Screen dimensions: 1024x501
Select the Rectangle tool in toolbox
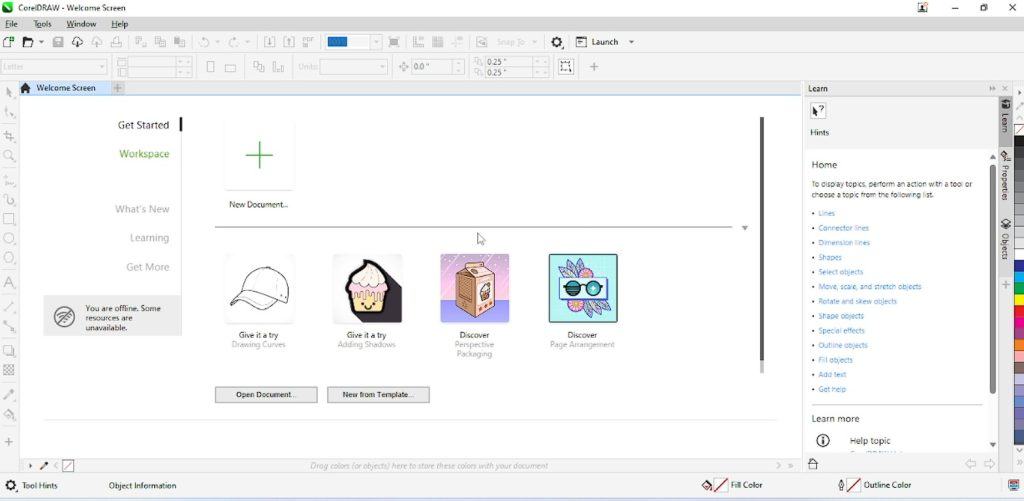9,219
